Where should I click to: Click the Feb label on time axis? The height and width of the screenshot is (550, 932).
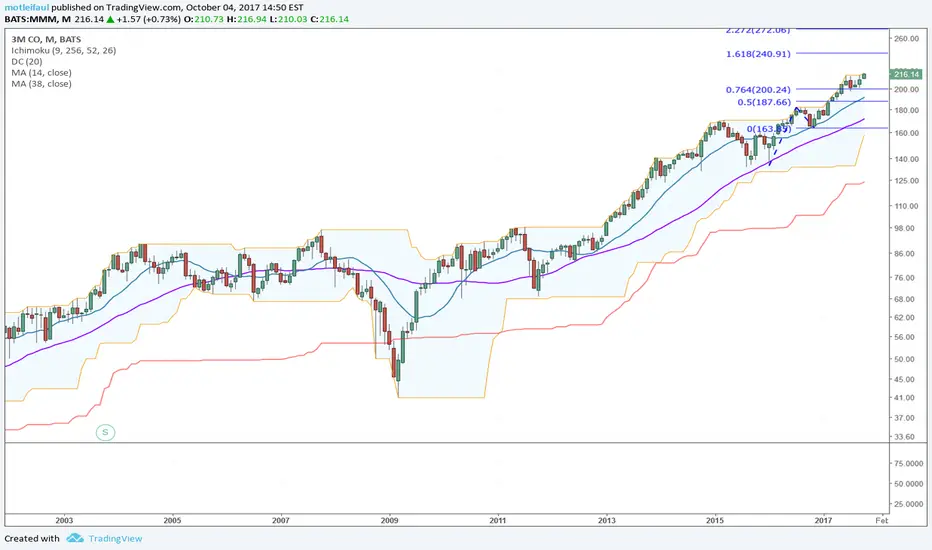[882, 521]
